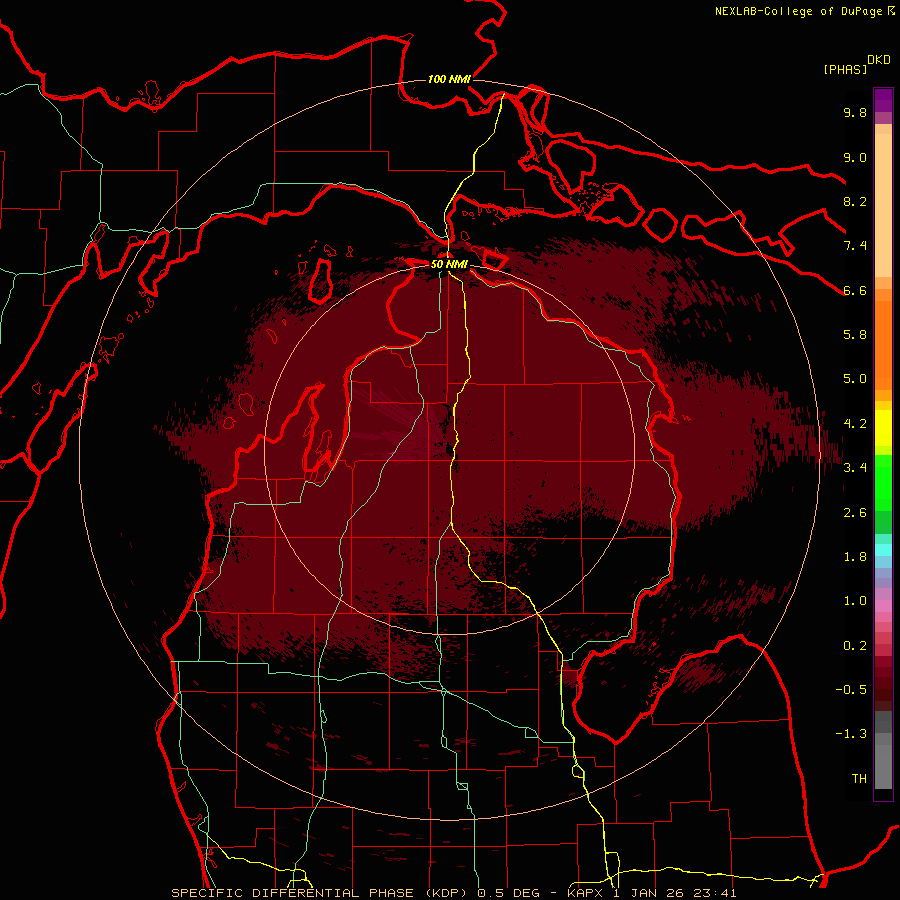Click the TH label on the color scale
Image resolution: width=900 pixels, height=900 pixels.
click(859, 779)
